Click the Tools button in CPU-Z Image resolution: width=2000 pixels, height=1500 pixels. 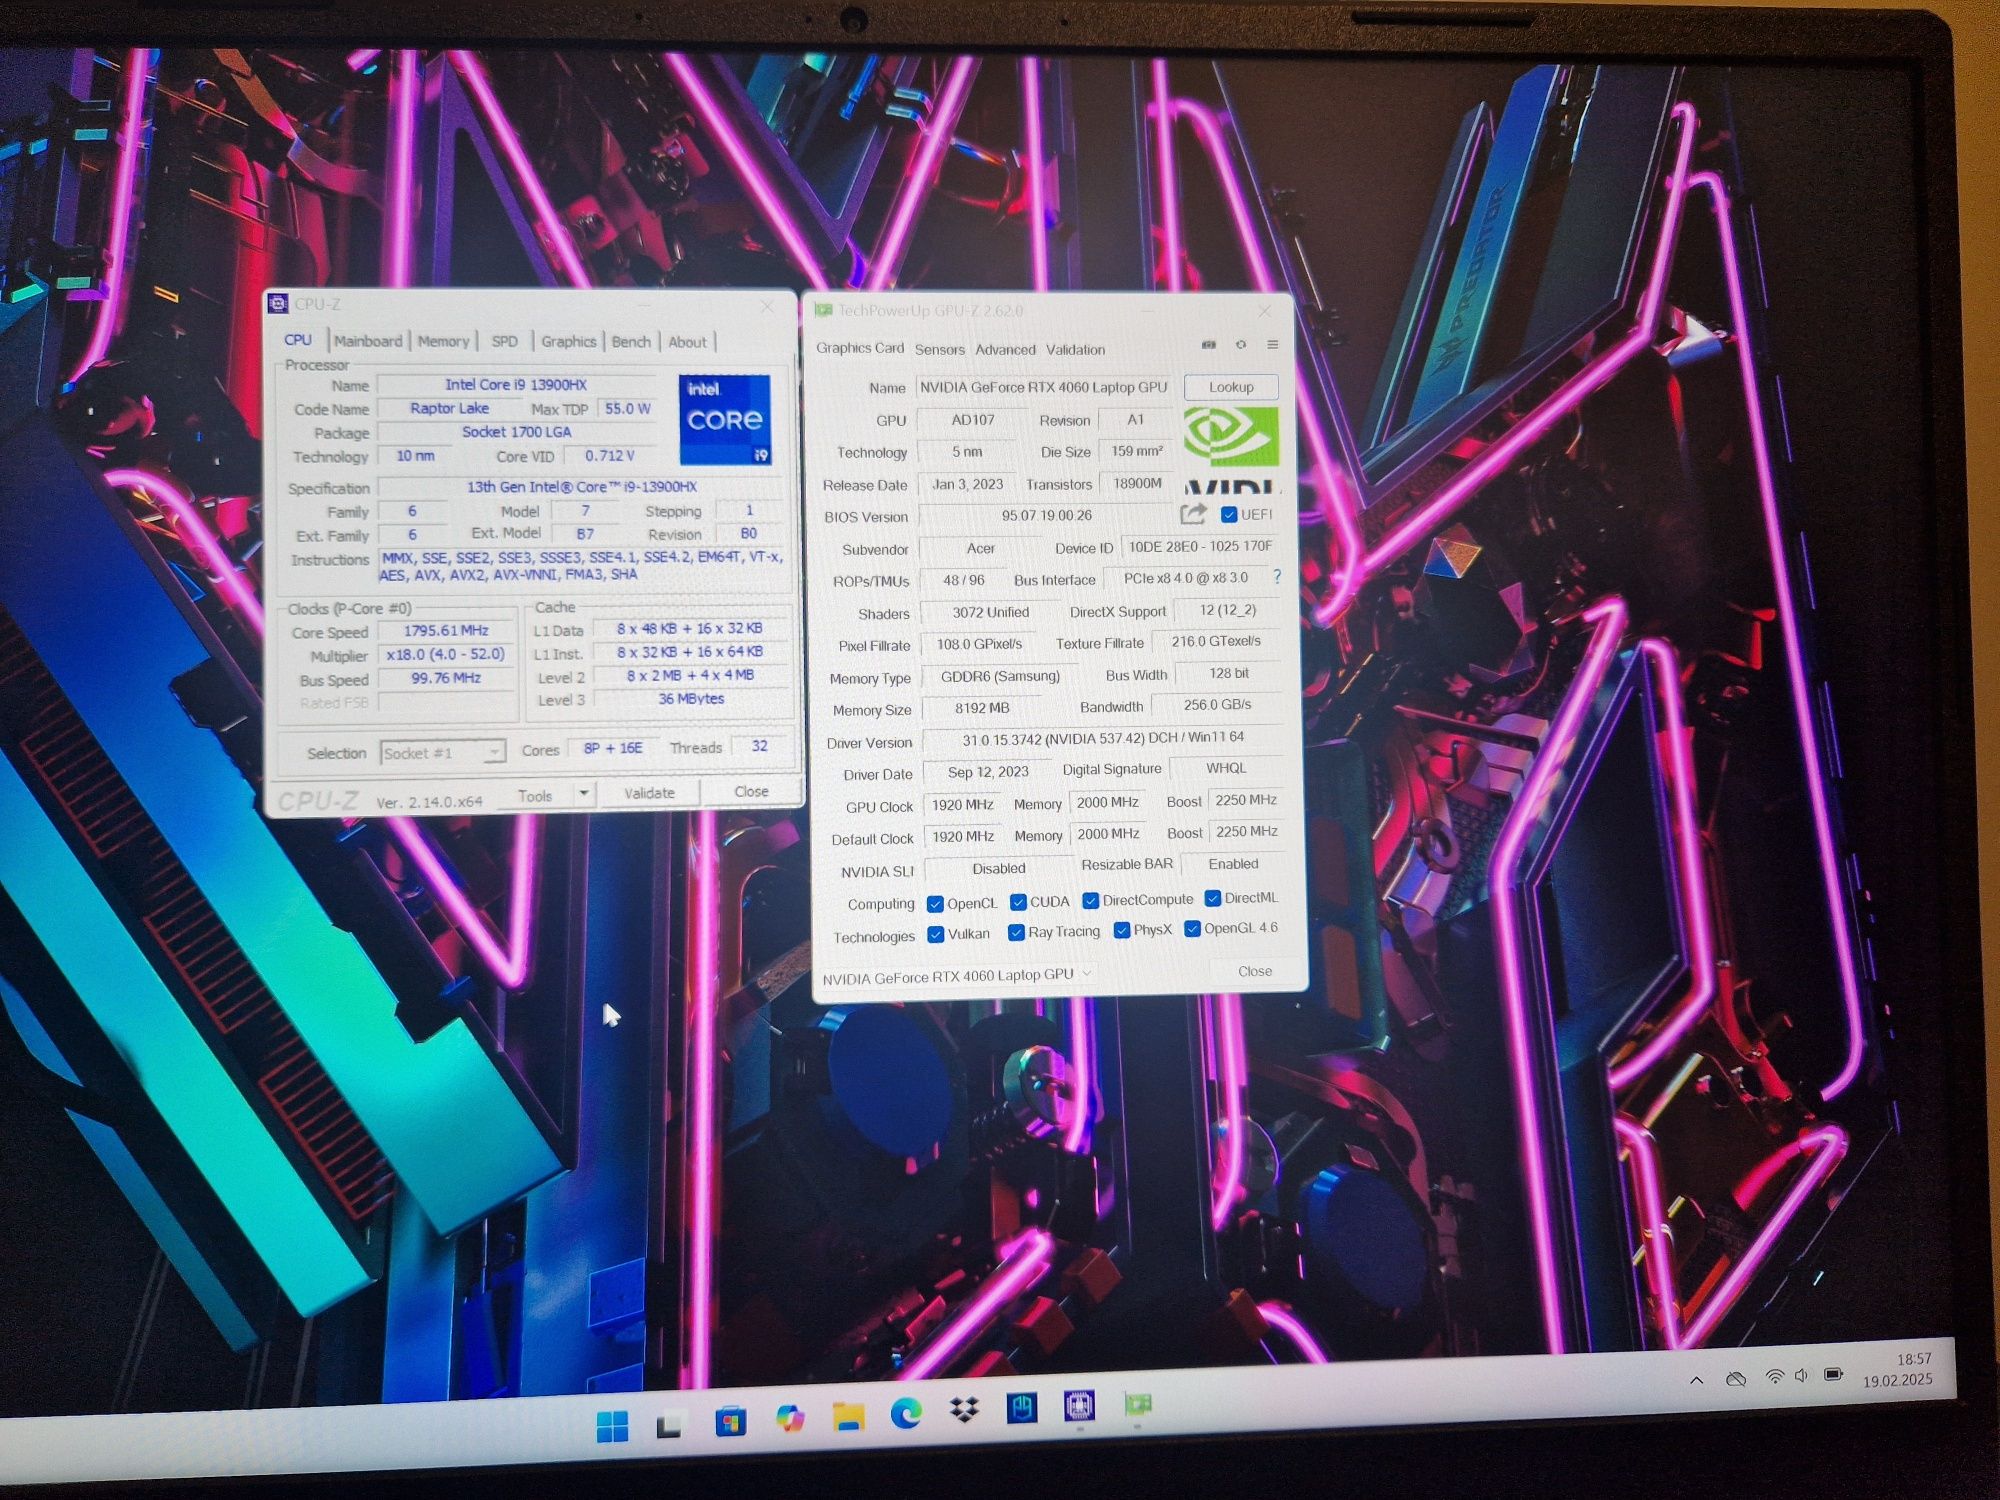tap(535, 796)
